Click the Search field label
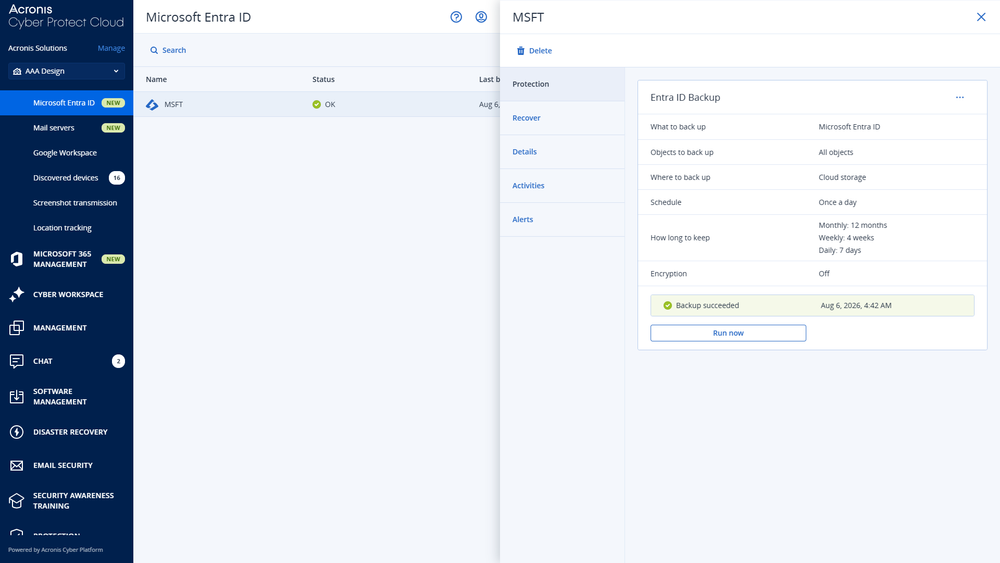The height and width of the screenshot is (563, 1000). coord(174,50)
